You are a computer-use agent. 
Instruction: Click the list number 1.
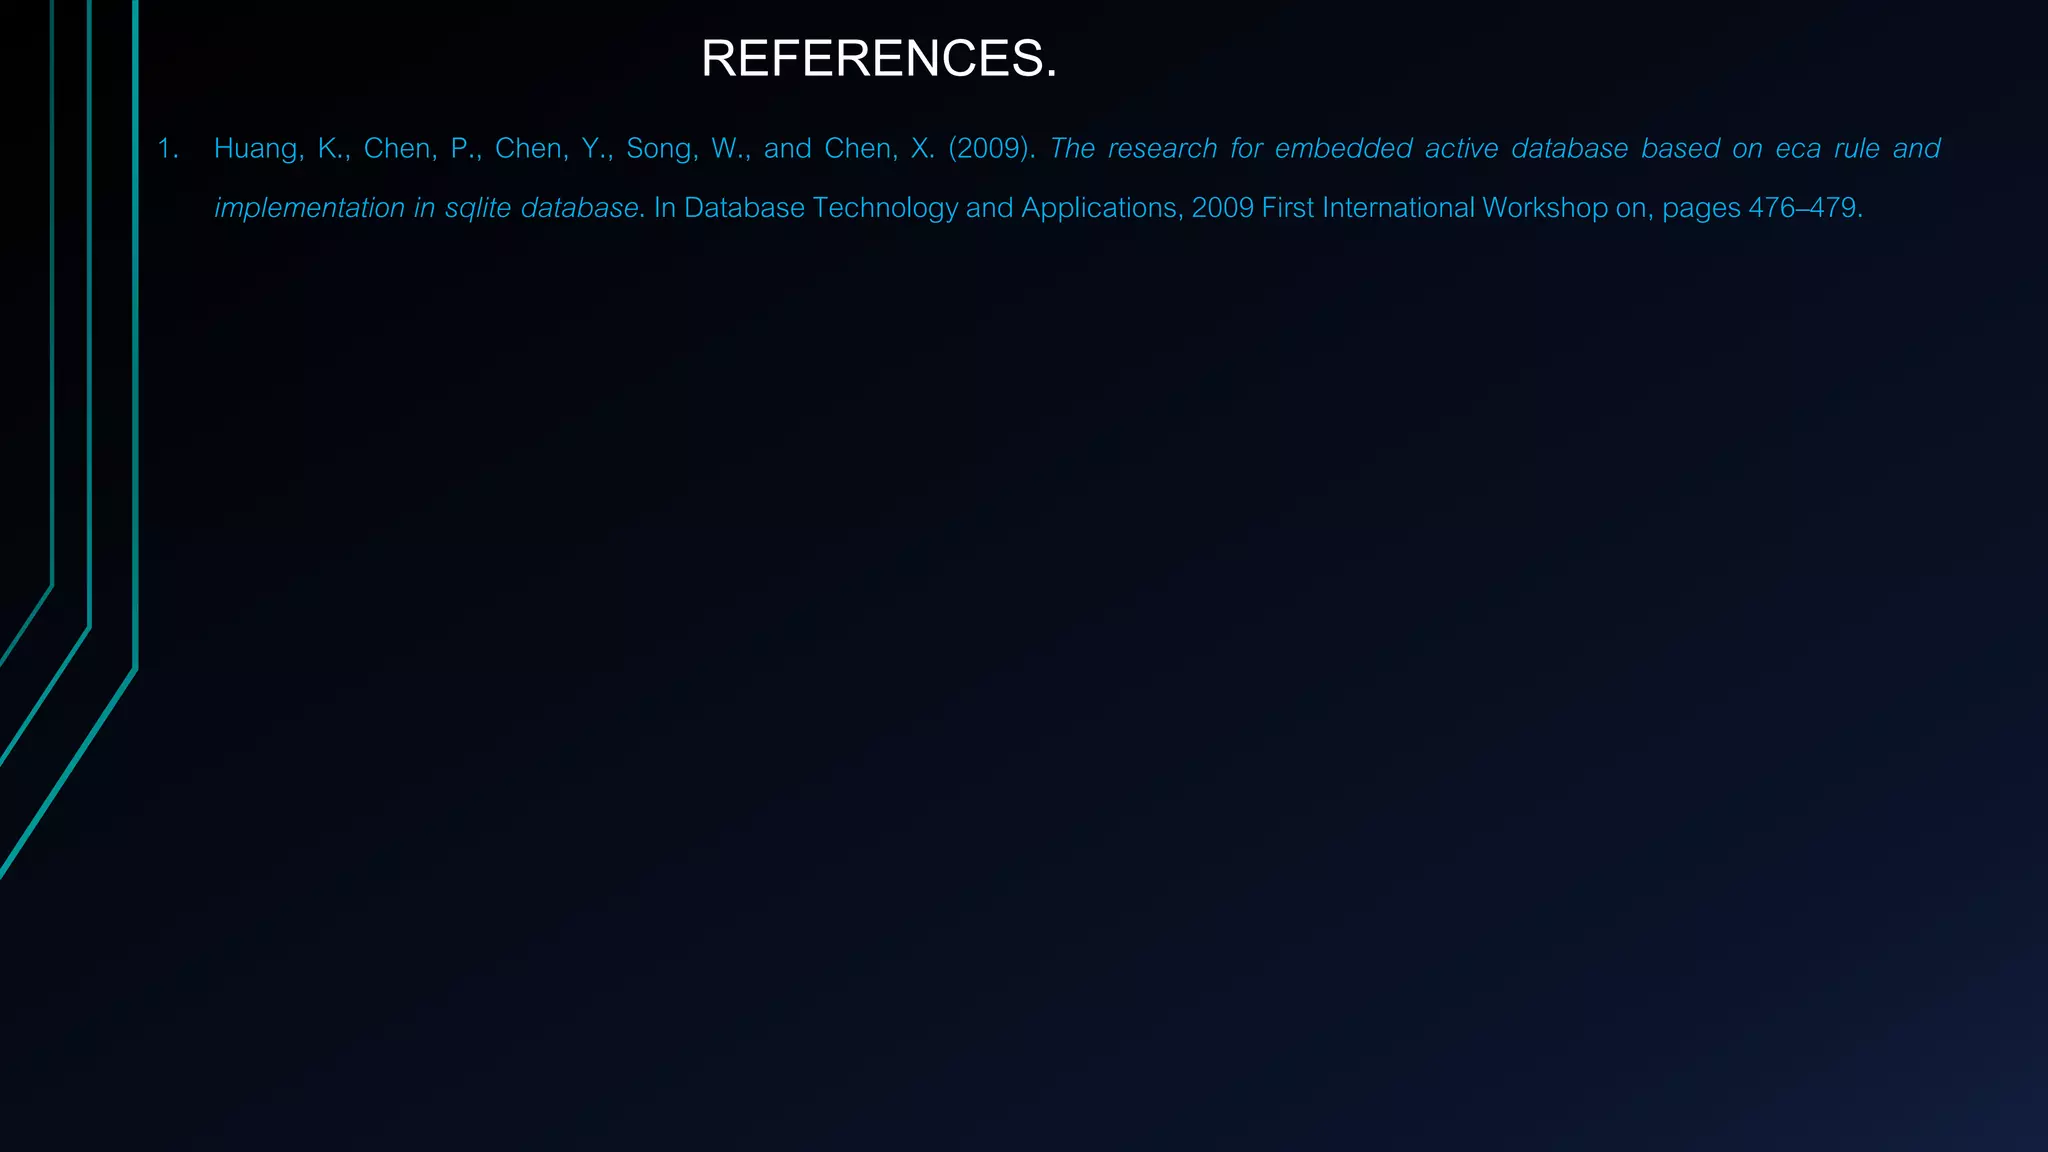click(167, 149)
